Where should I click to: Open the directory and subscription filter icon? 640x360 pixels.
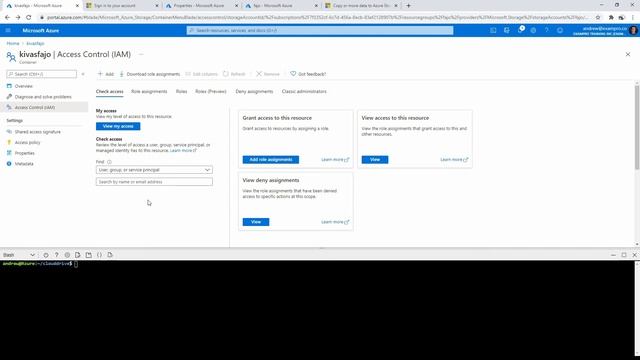(x=507, y=31)
